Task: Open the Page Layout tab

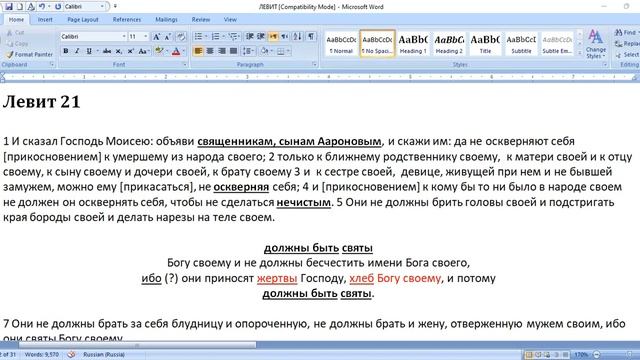Action: tap(83, 20)
